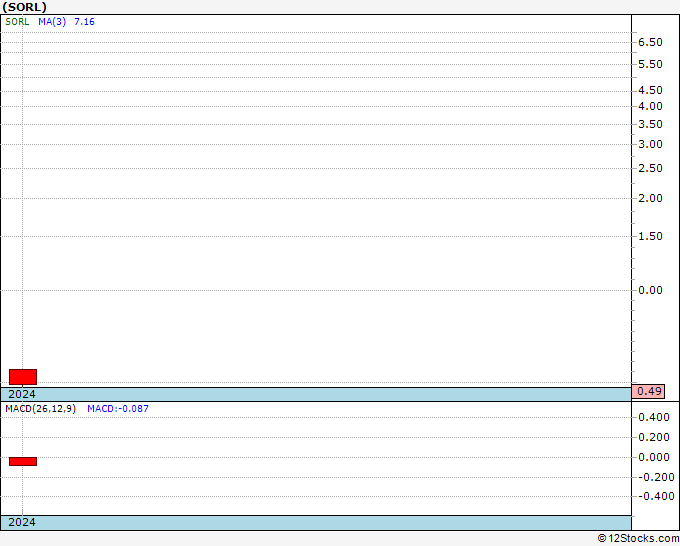
Task: Click the 7.16 moving average value
Action: point(84,22)
